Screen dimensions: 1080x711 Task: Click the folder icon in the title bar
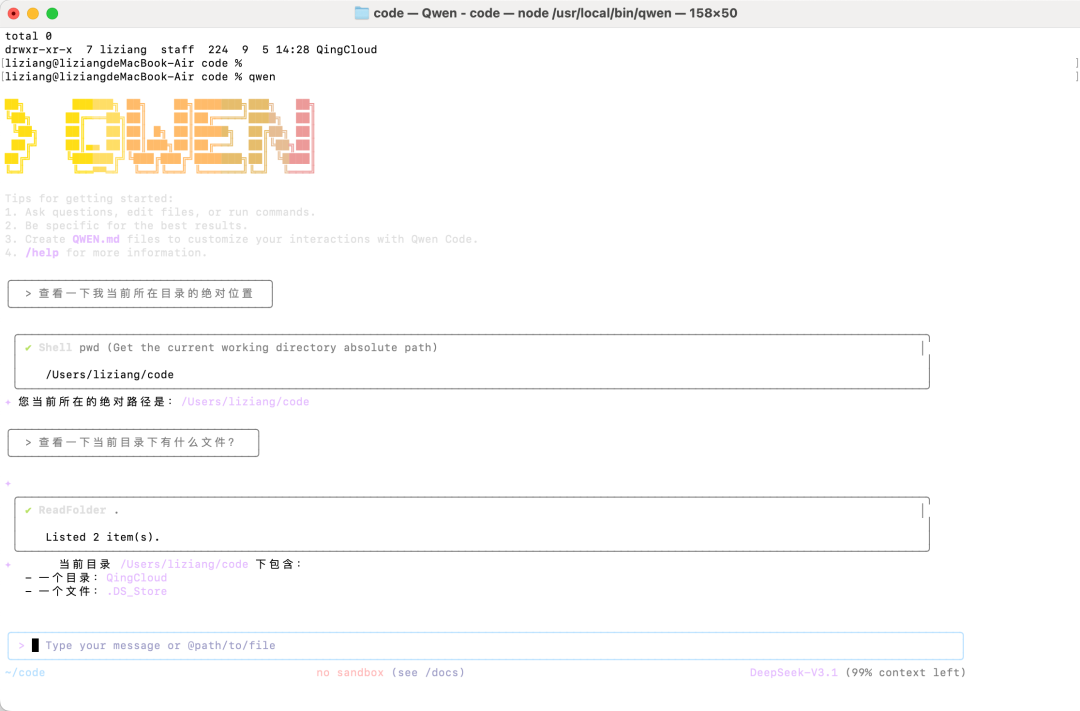click(362, 13)
